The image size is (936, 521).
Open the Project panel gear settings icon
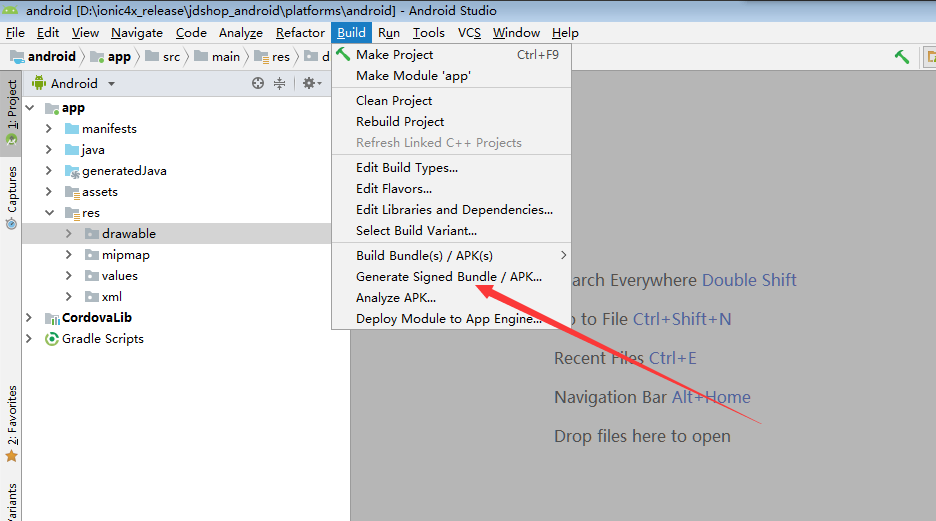click(x=312, y=84)
